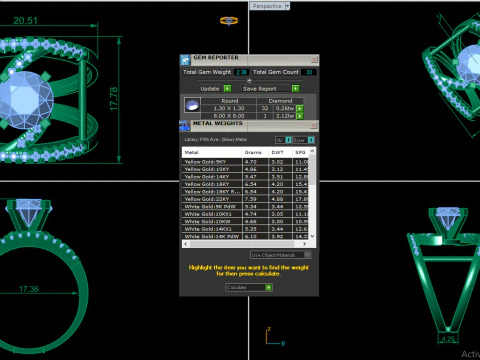
Task: Click the z-y axis indicator icon
Action: 275,336
